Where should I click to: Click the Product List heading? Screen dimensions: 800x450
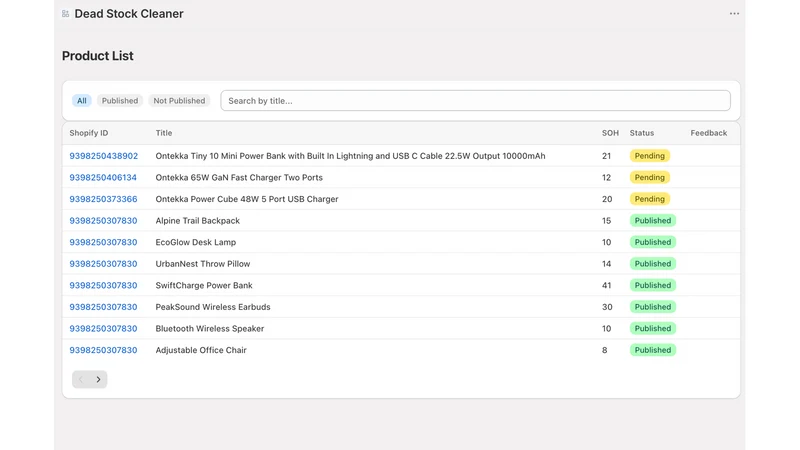[x=97, y=56]
